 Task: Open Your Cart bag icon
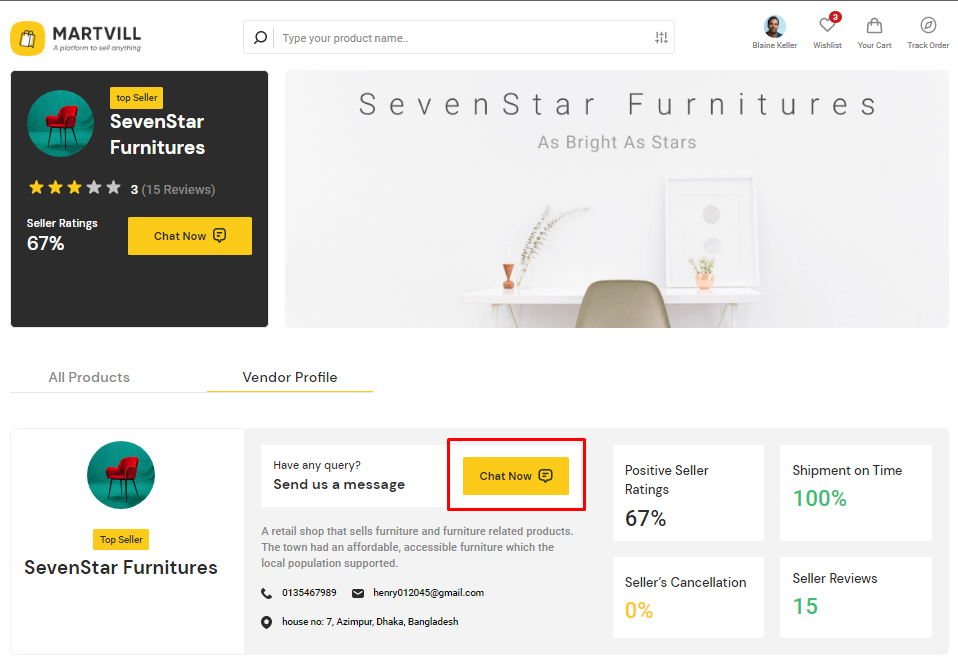(874, 27)
